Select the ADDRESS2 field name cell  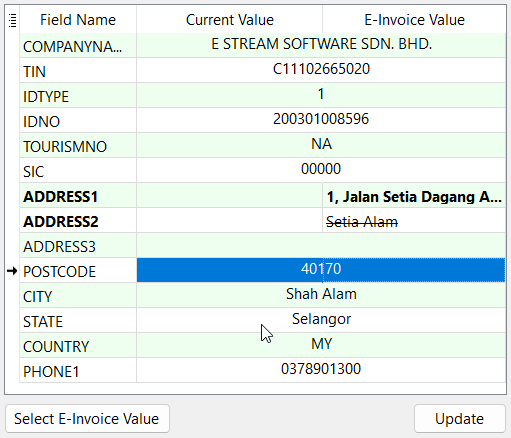point(78,220)
